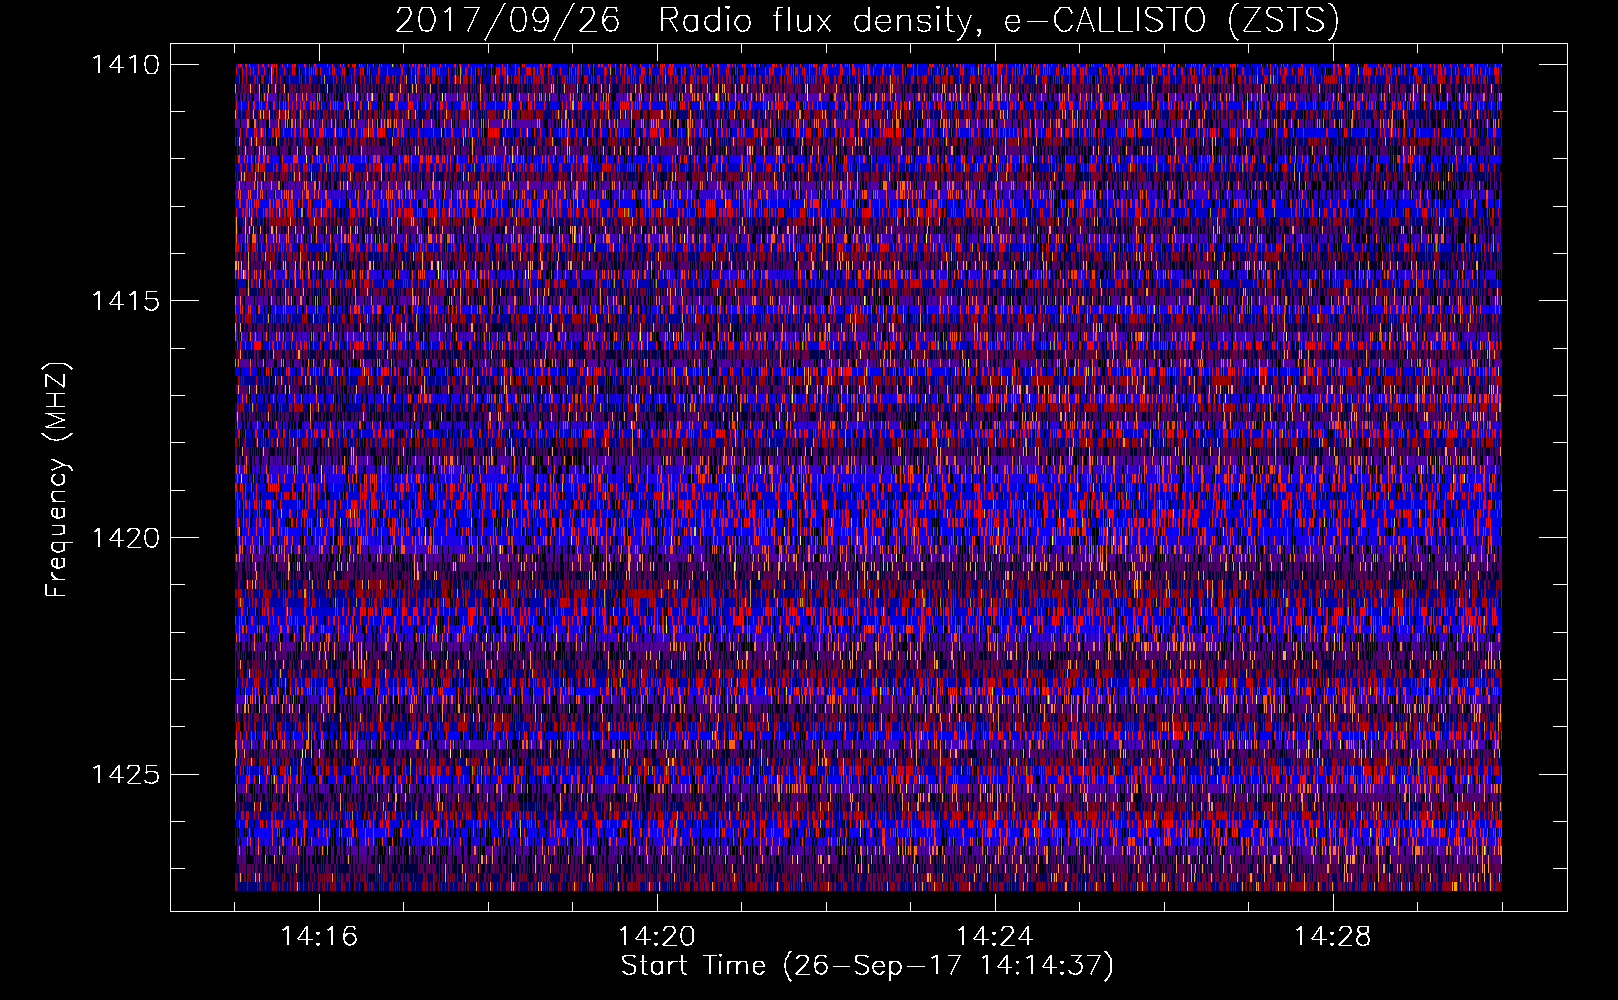Screen dimensions: 1618x1000
Task: Click the 'Frequency (MHZ)' y-axis title
Action: tap(58, 480)
